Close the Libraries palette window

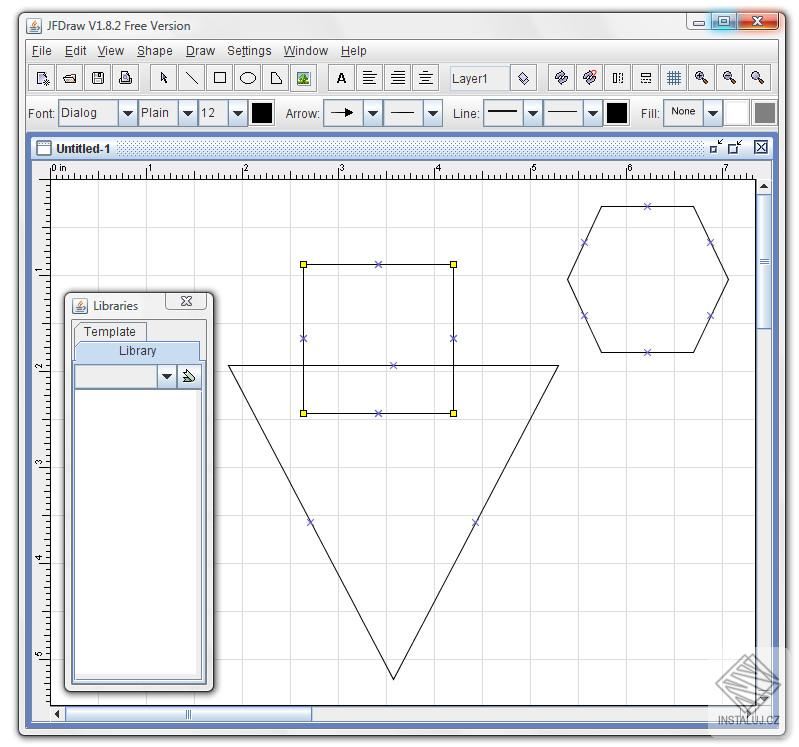[187, 301]
